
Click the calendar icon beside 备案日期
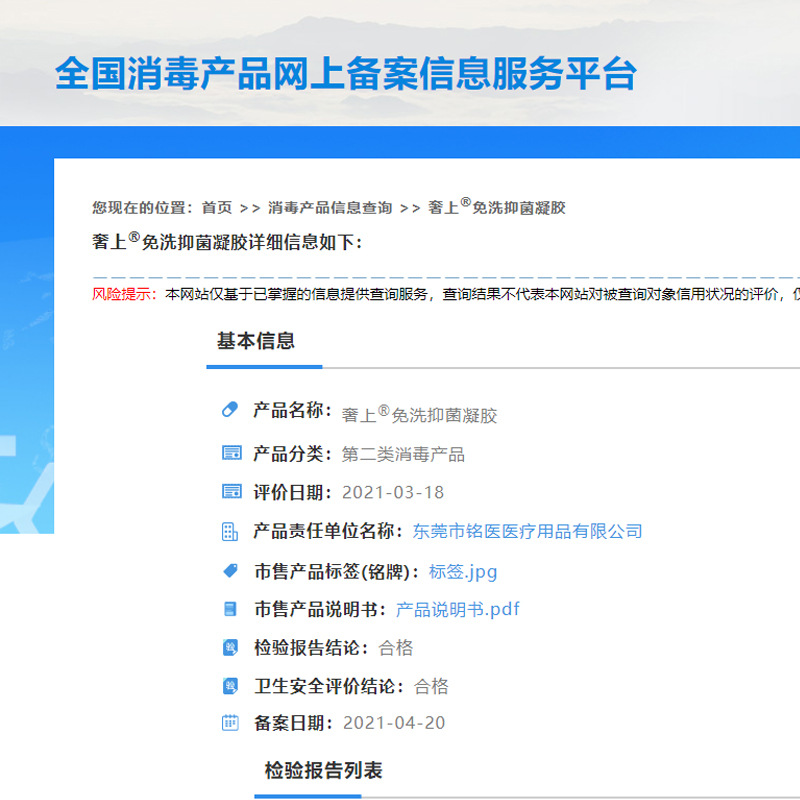point(230,722)
